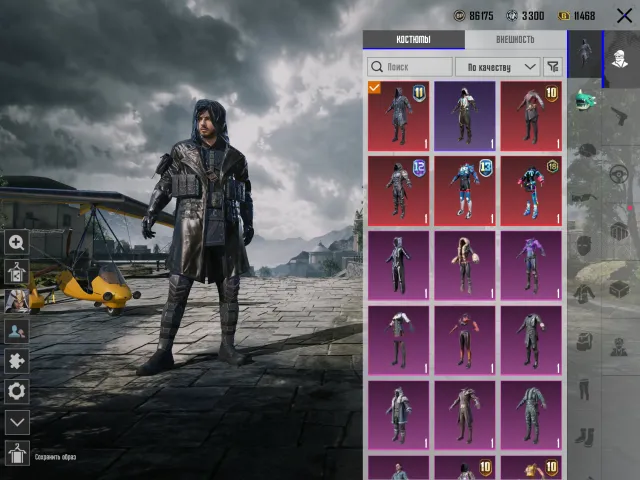Open the helmet category icon
This screenshot has height=480, width=640.
587,150
